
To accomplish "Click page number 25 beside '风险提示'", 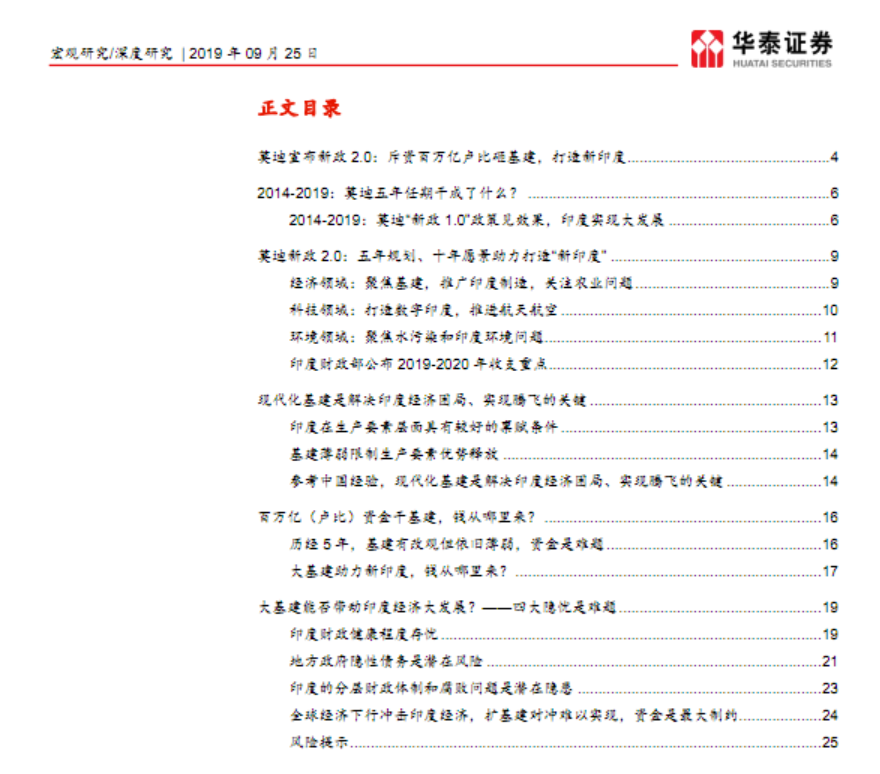I will click(830, 742).
